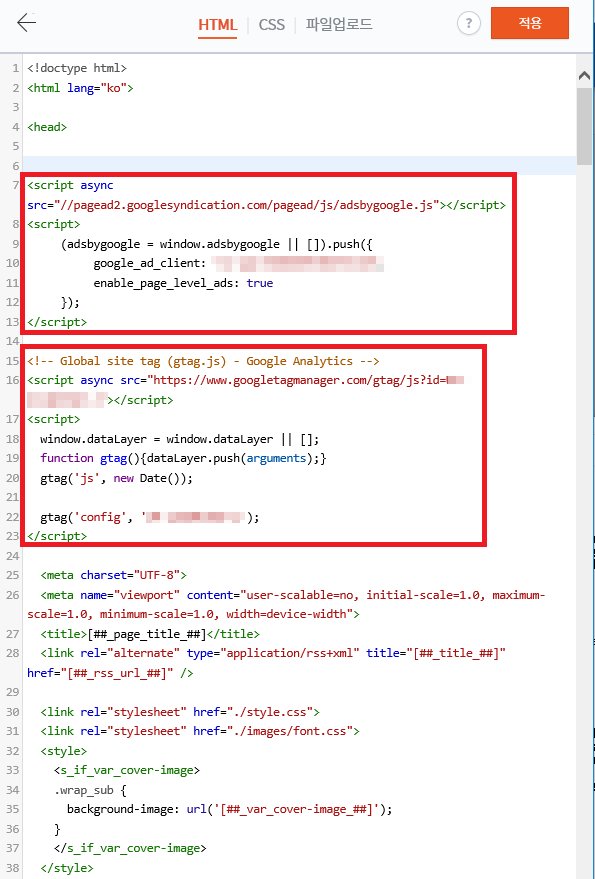Click the opening <s_if_var_cover-image> line
This screenshot has width=595, height=879.
(x=127, y=770)
